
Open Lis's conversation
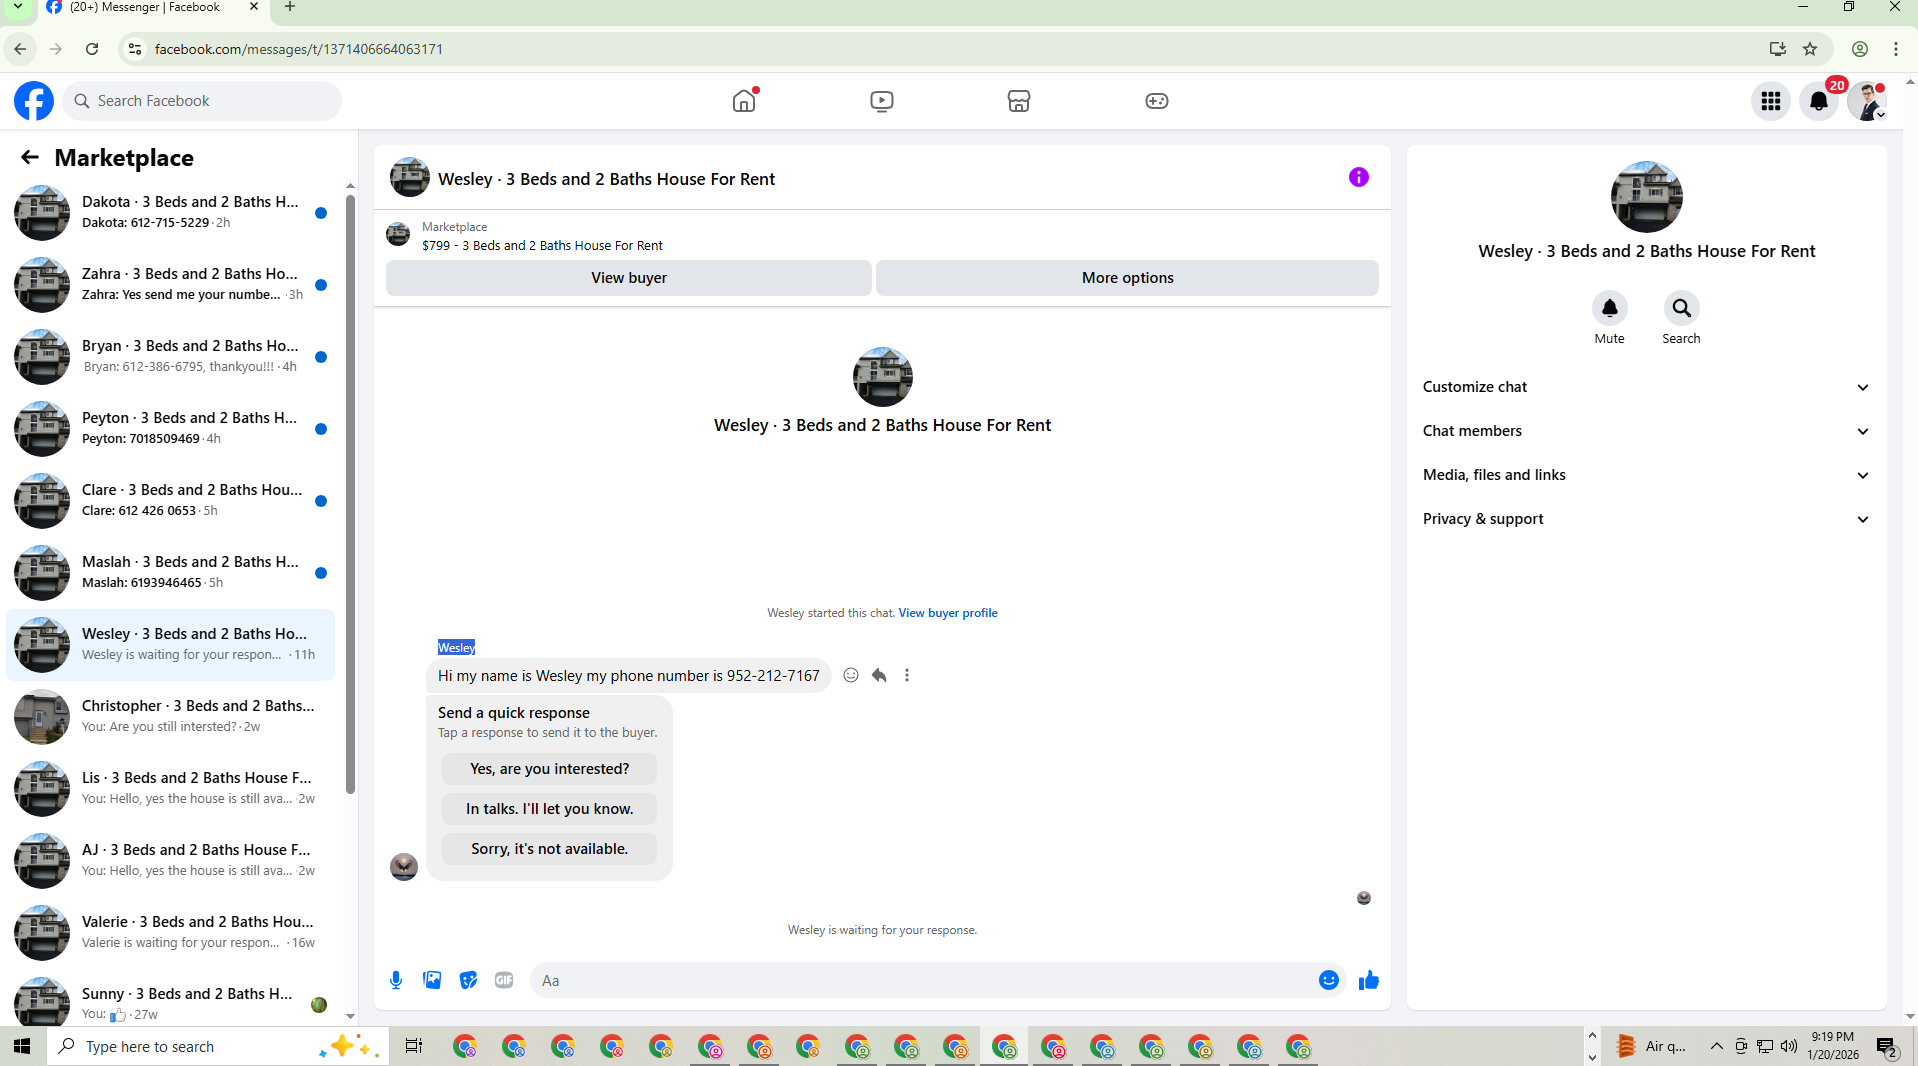(x=172, y=788)
